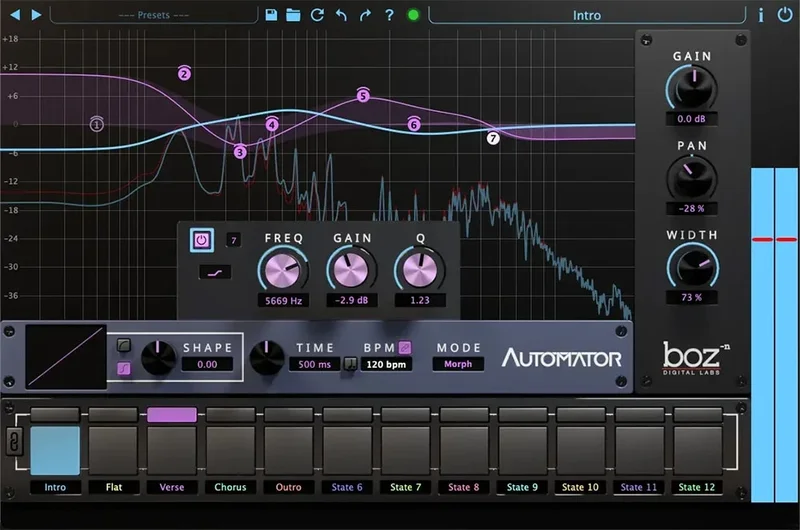Trigger the Chorus state pad
Image resolution: width=800 pixels, height=530 pixels.
[x=230, y=450]
